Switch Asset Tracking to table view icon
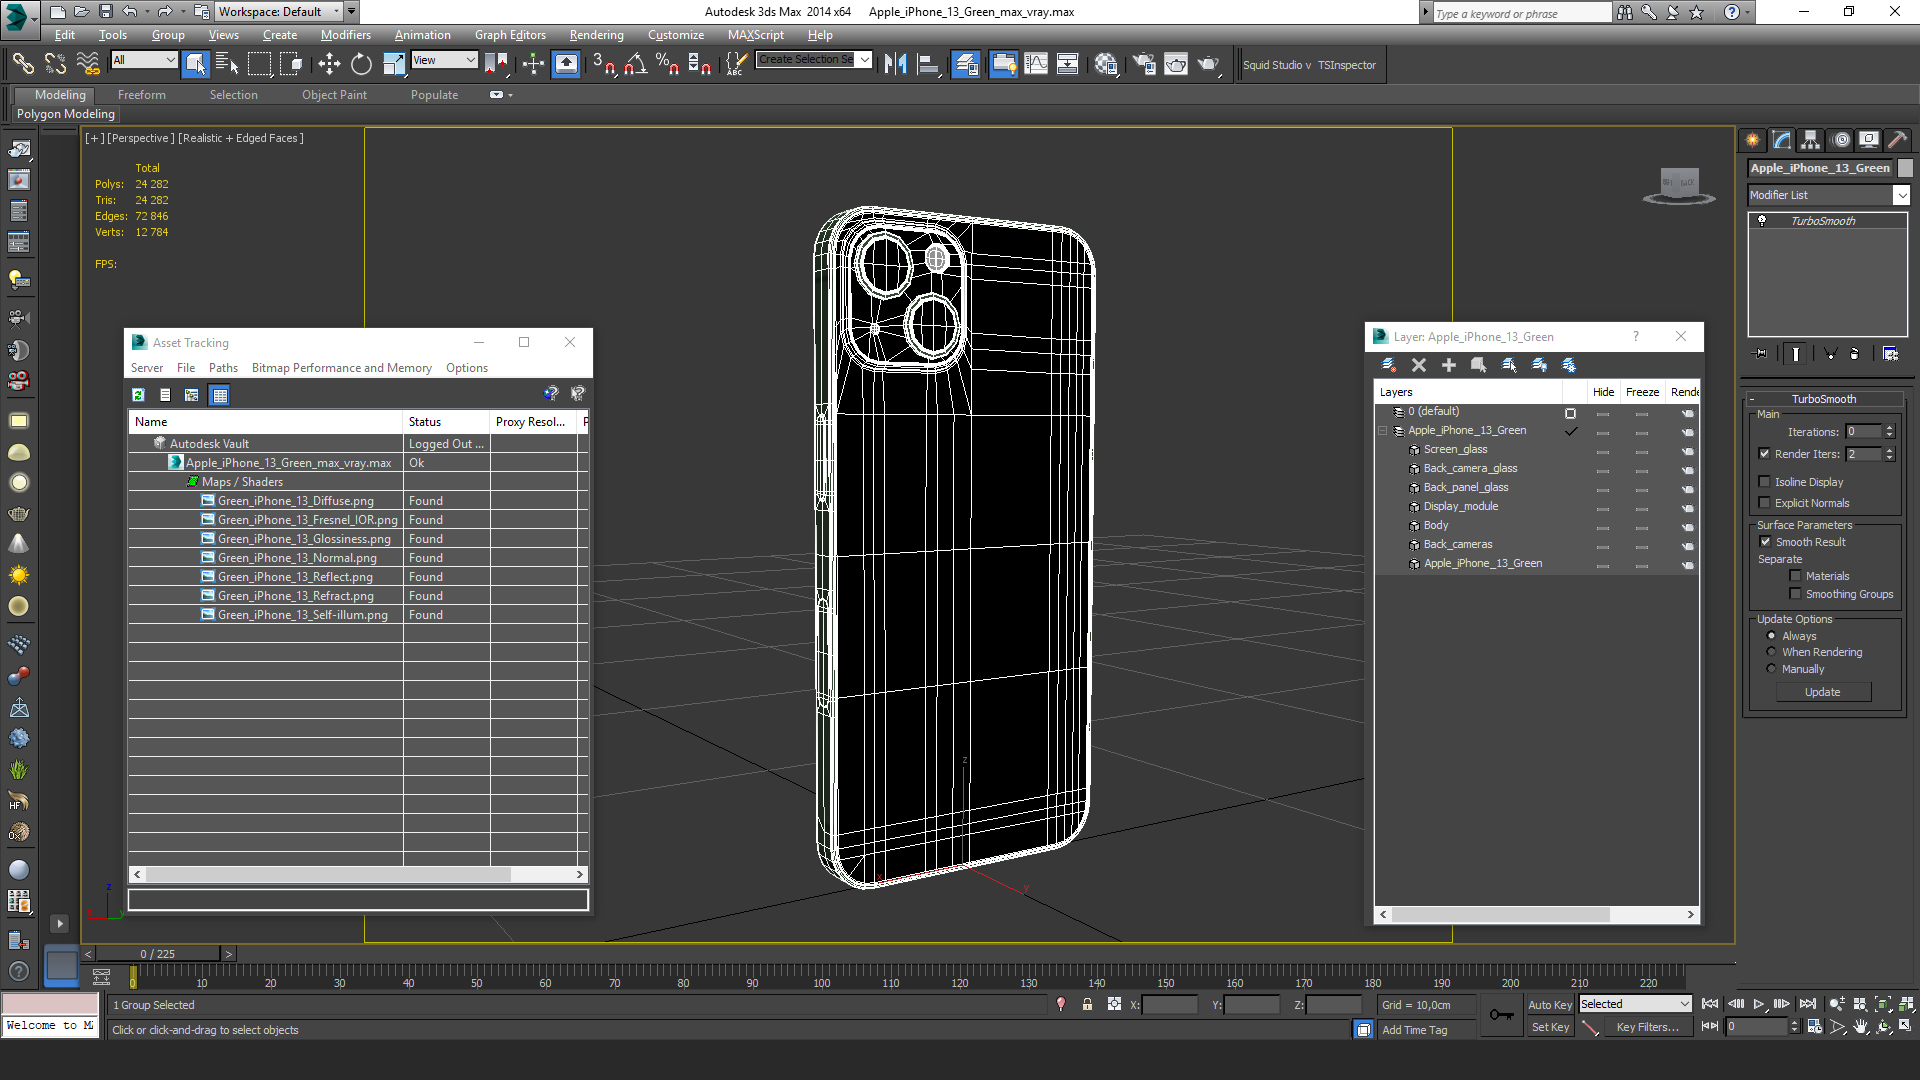 (220, 395)
